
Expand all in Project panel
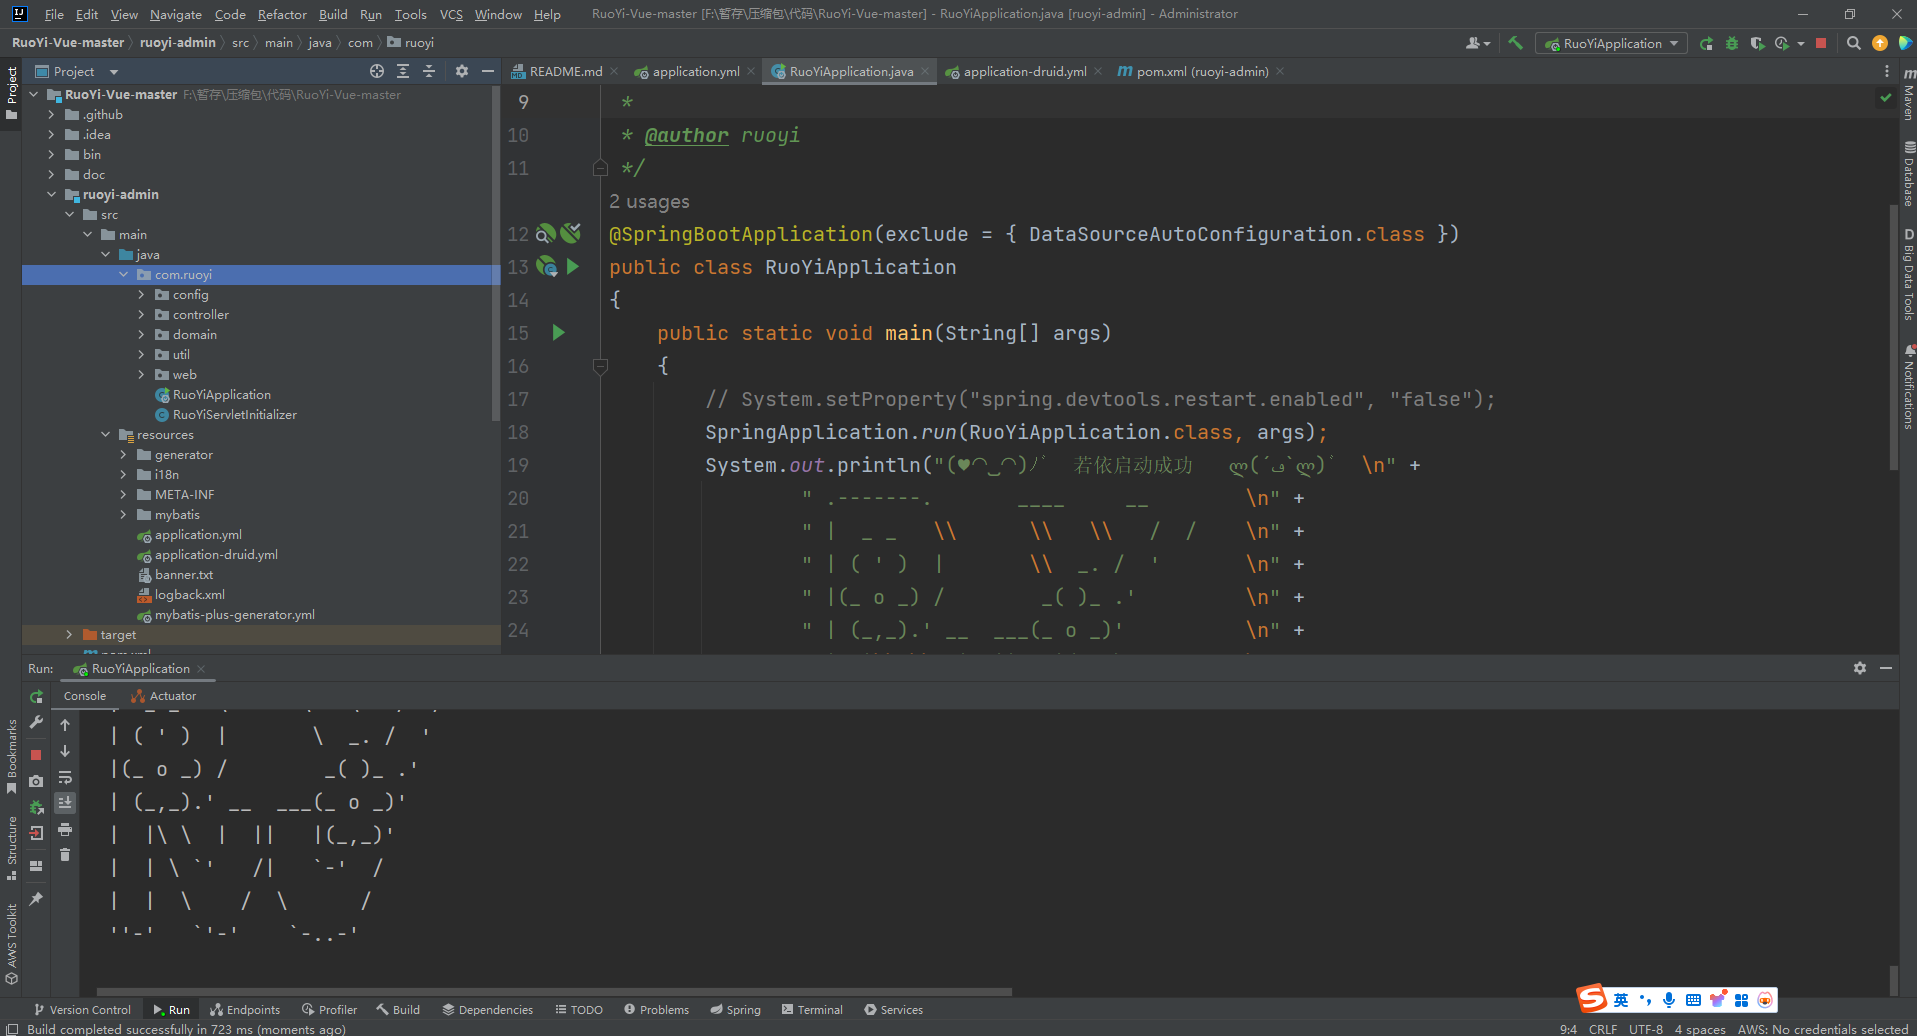coord(403,71)
